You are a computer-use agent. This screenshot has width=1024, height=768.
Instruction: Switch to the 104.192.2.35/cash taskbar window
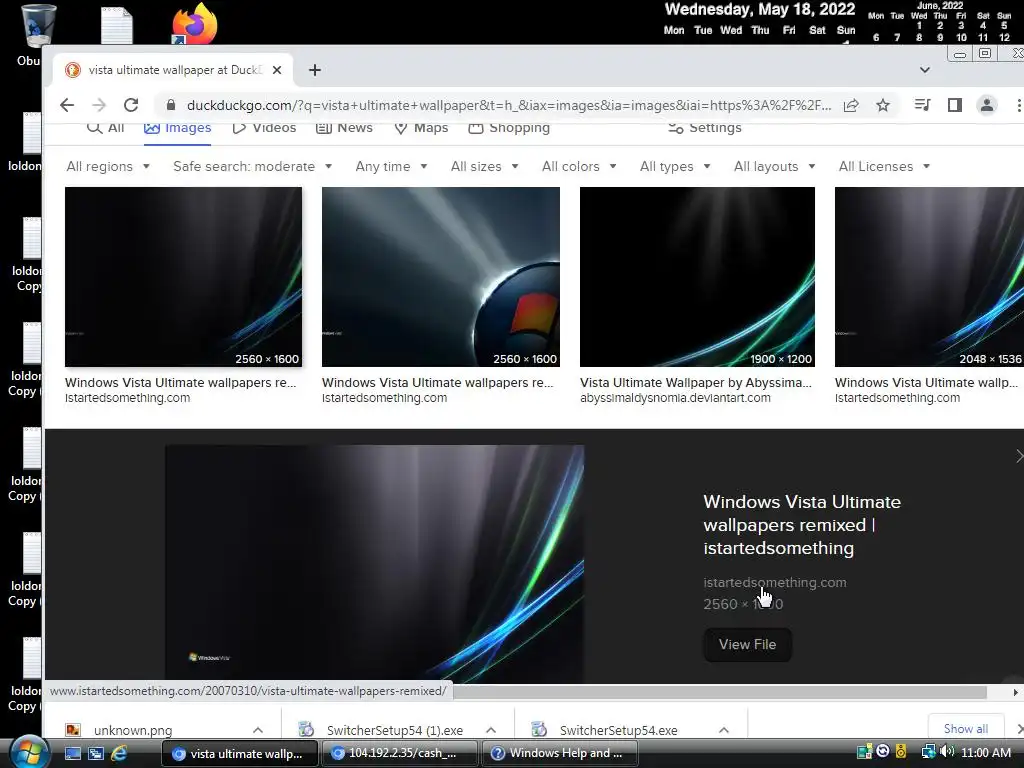tap(400, 753)
